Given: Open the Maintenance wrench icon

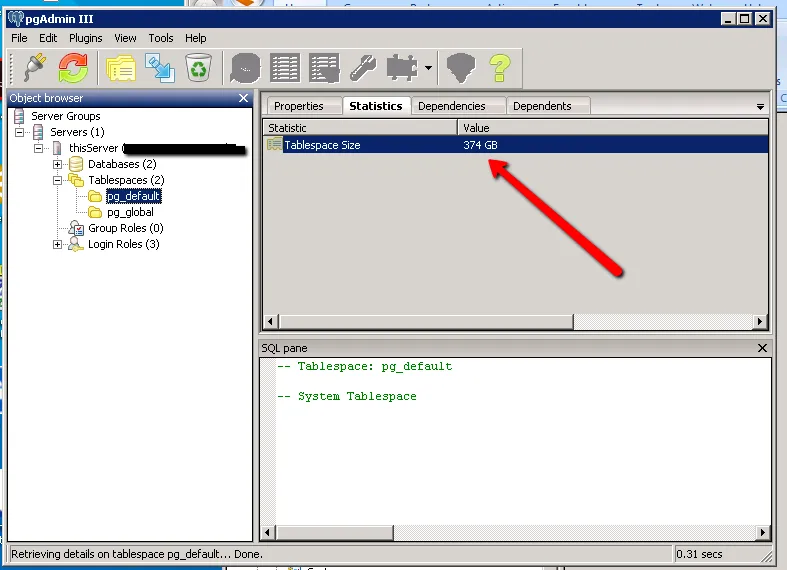Looking at the screenshot, I should 363,68.
